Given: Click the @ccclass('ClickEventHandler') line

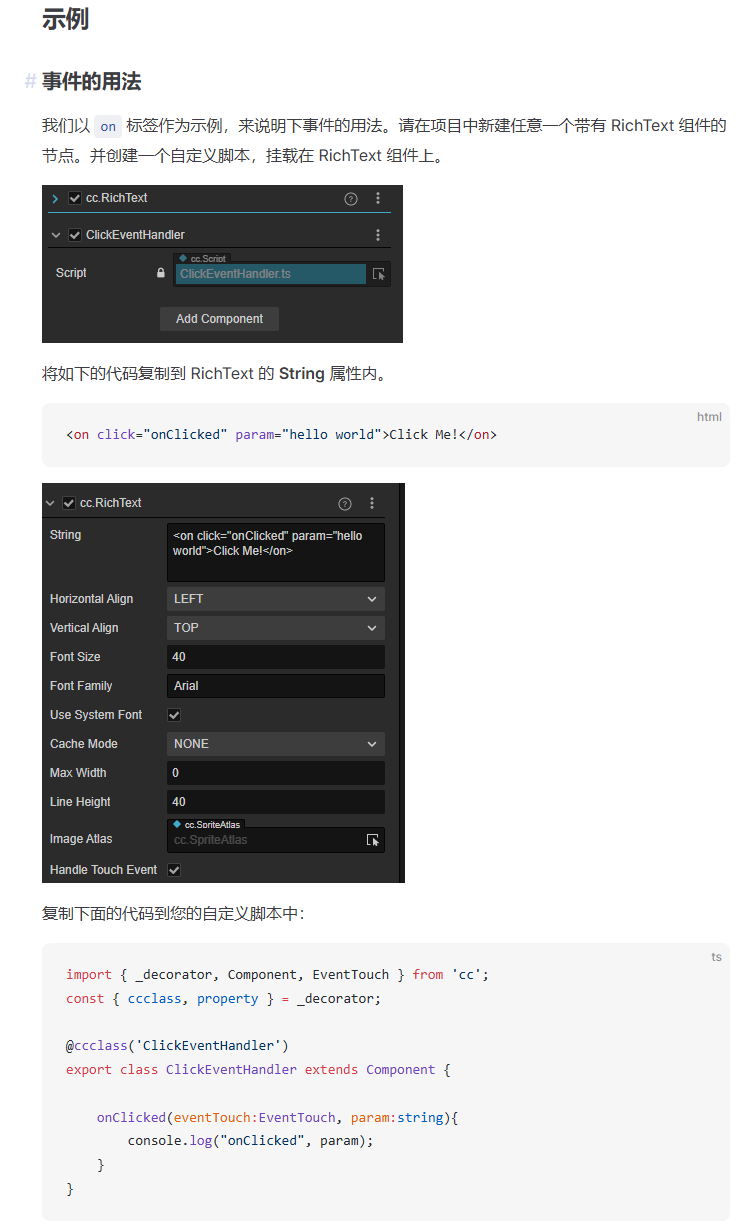Looking at the screenshot, I should tap(177, 1045).
